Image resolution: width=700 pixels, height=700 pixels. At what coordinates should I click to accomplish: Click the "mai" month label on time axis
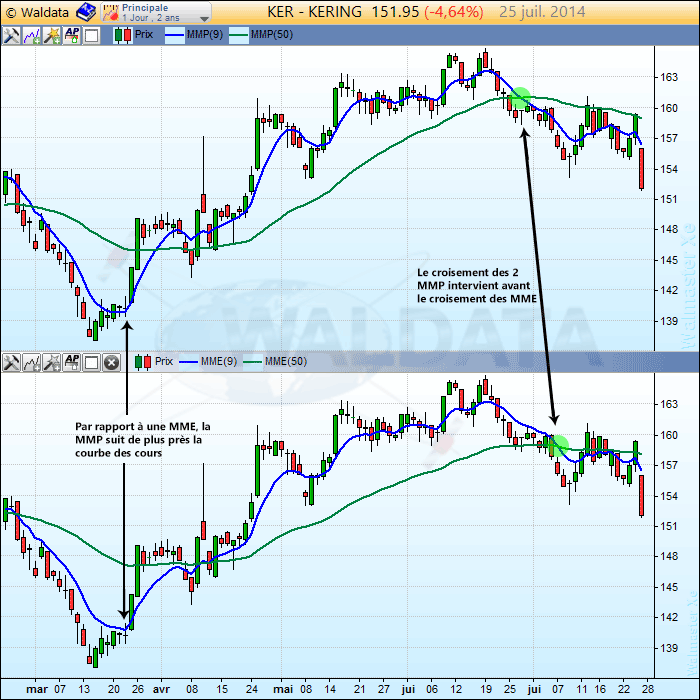[x=283, y=689]
